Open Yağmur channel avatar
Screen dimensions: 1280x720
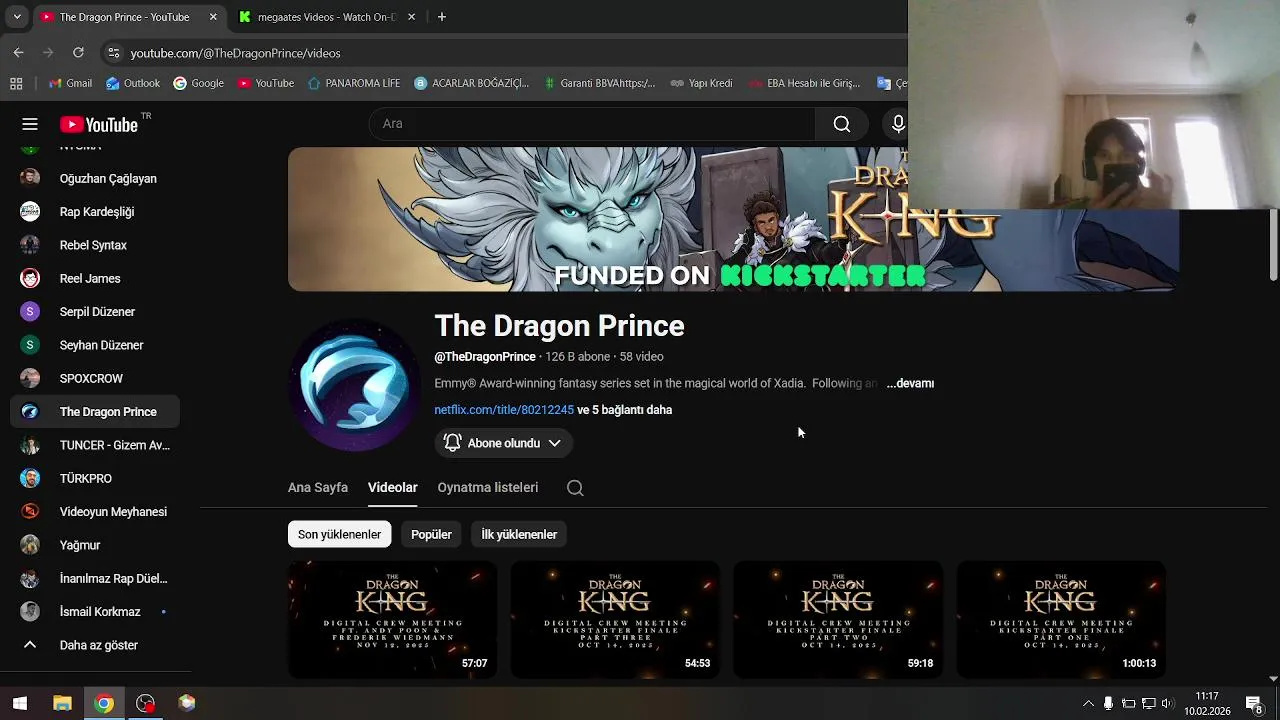pos(30,545)
